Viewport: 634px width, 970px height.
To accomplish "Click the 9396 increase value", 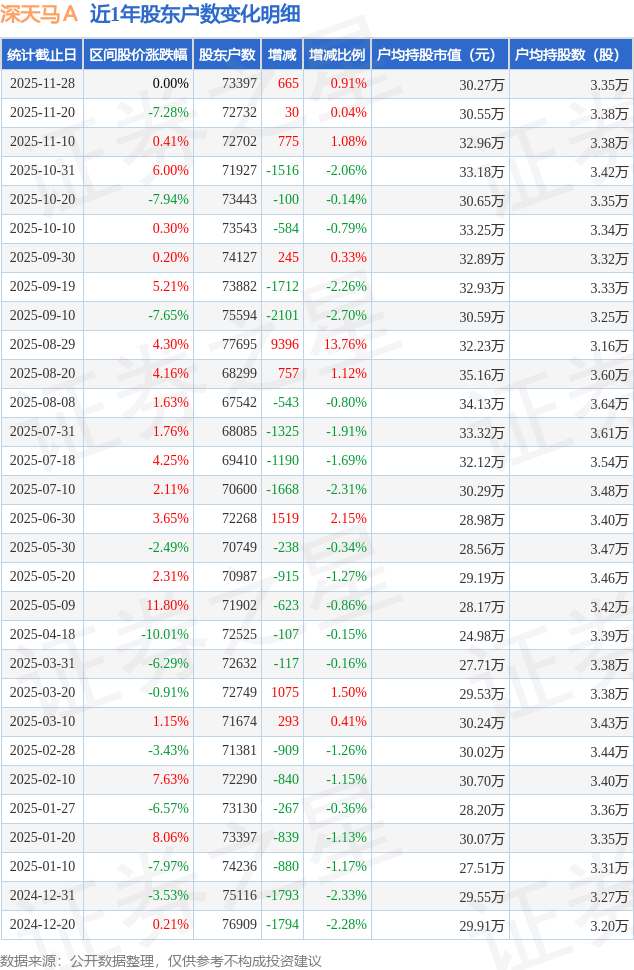I will click(285, 345).
